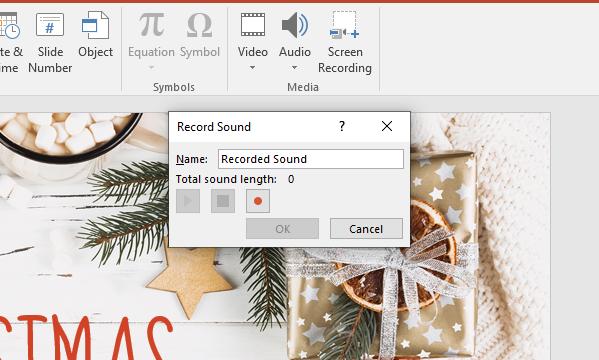Click the Name field containing Recorded Sound

pos(311,159)
